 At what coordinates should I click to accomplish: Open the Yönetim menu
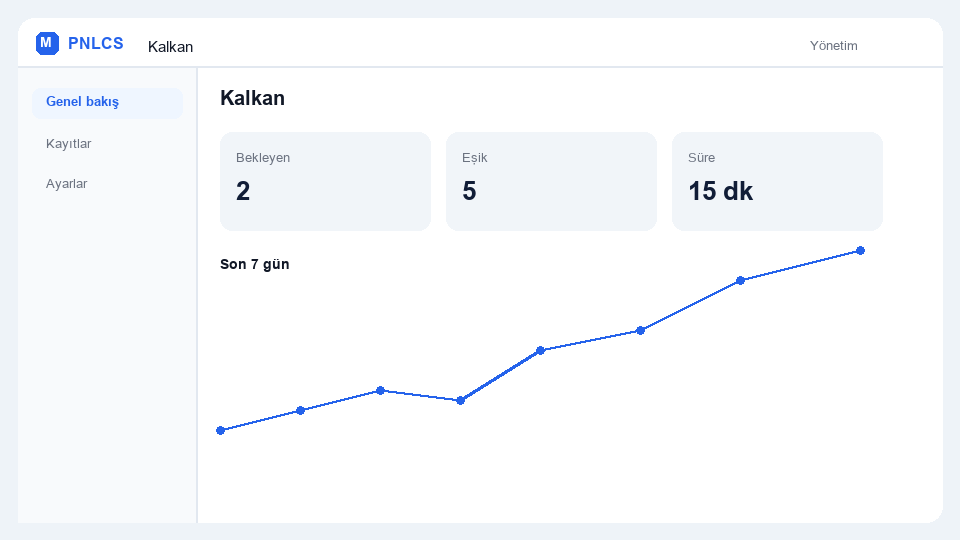833,46
